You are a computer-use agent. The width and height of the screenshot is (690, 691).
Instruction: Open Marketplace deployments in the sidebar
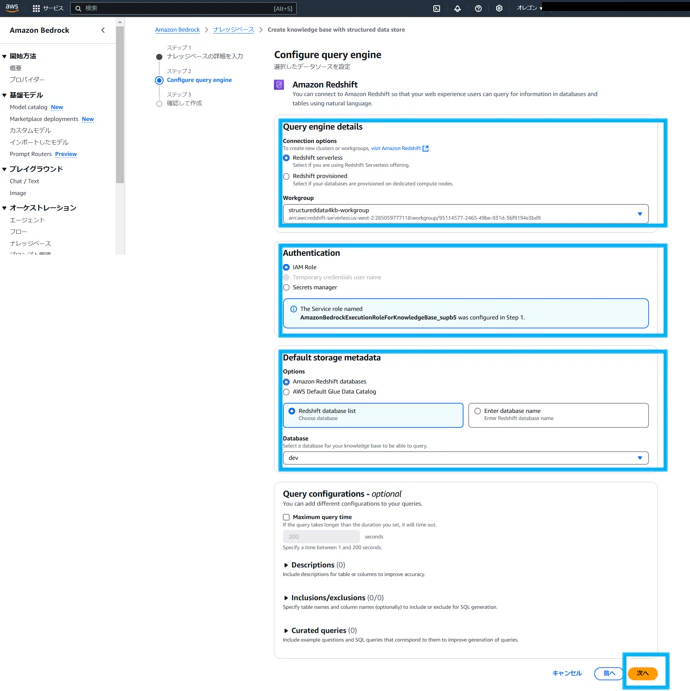point(44,119)
